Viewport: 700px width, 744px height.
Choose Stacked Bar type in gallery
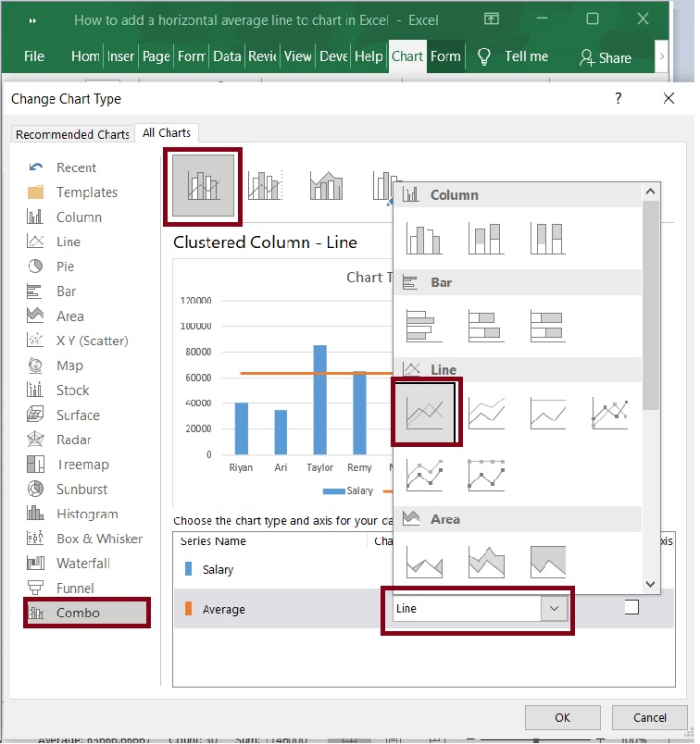(x=486, y=326)
